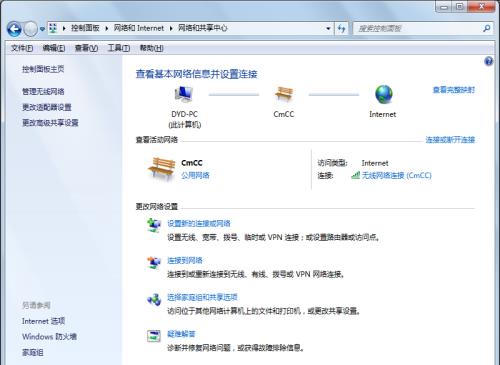Image resolution: width=500 pixels, height=365 pixels.
Task: Click the 疑难解答 troubleshoot icon
Action: coord(154,336)
